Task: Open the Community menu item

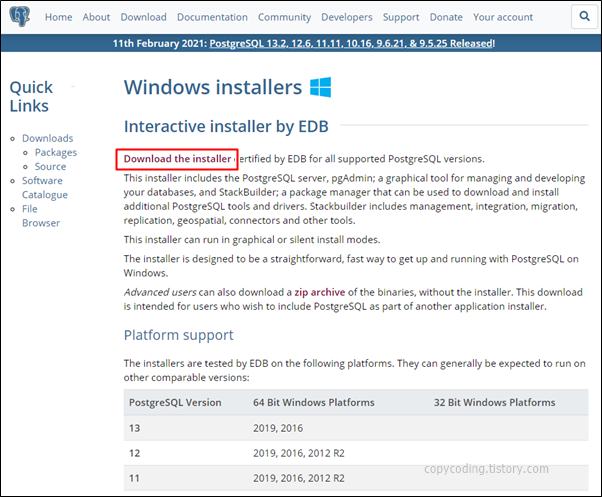Action: 284,17
